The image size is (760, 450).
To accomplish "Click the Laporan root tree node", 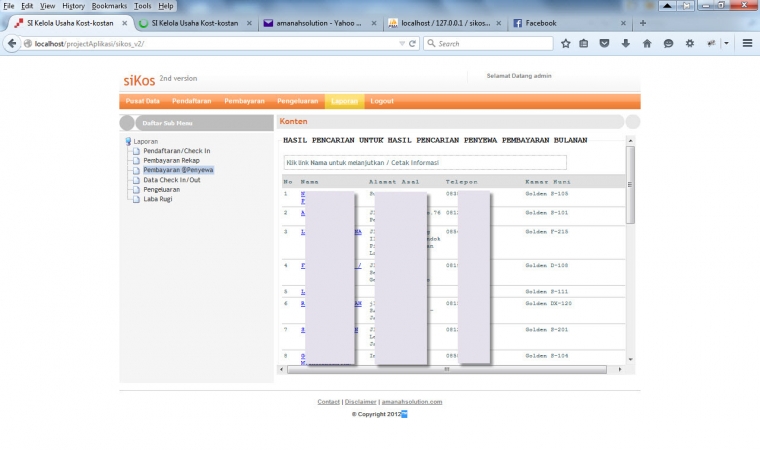I will click(146, 141).
